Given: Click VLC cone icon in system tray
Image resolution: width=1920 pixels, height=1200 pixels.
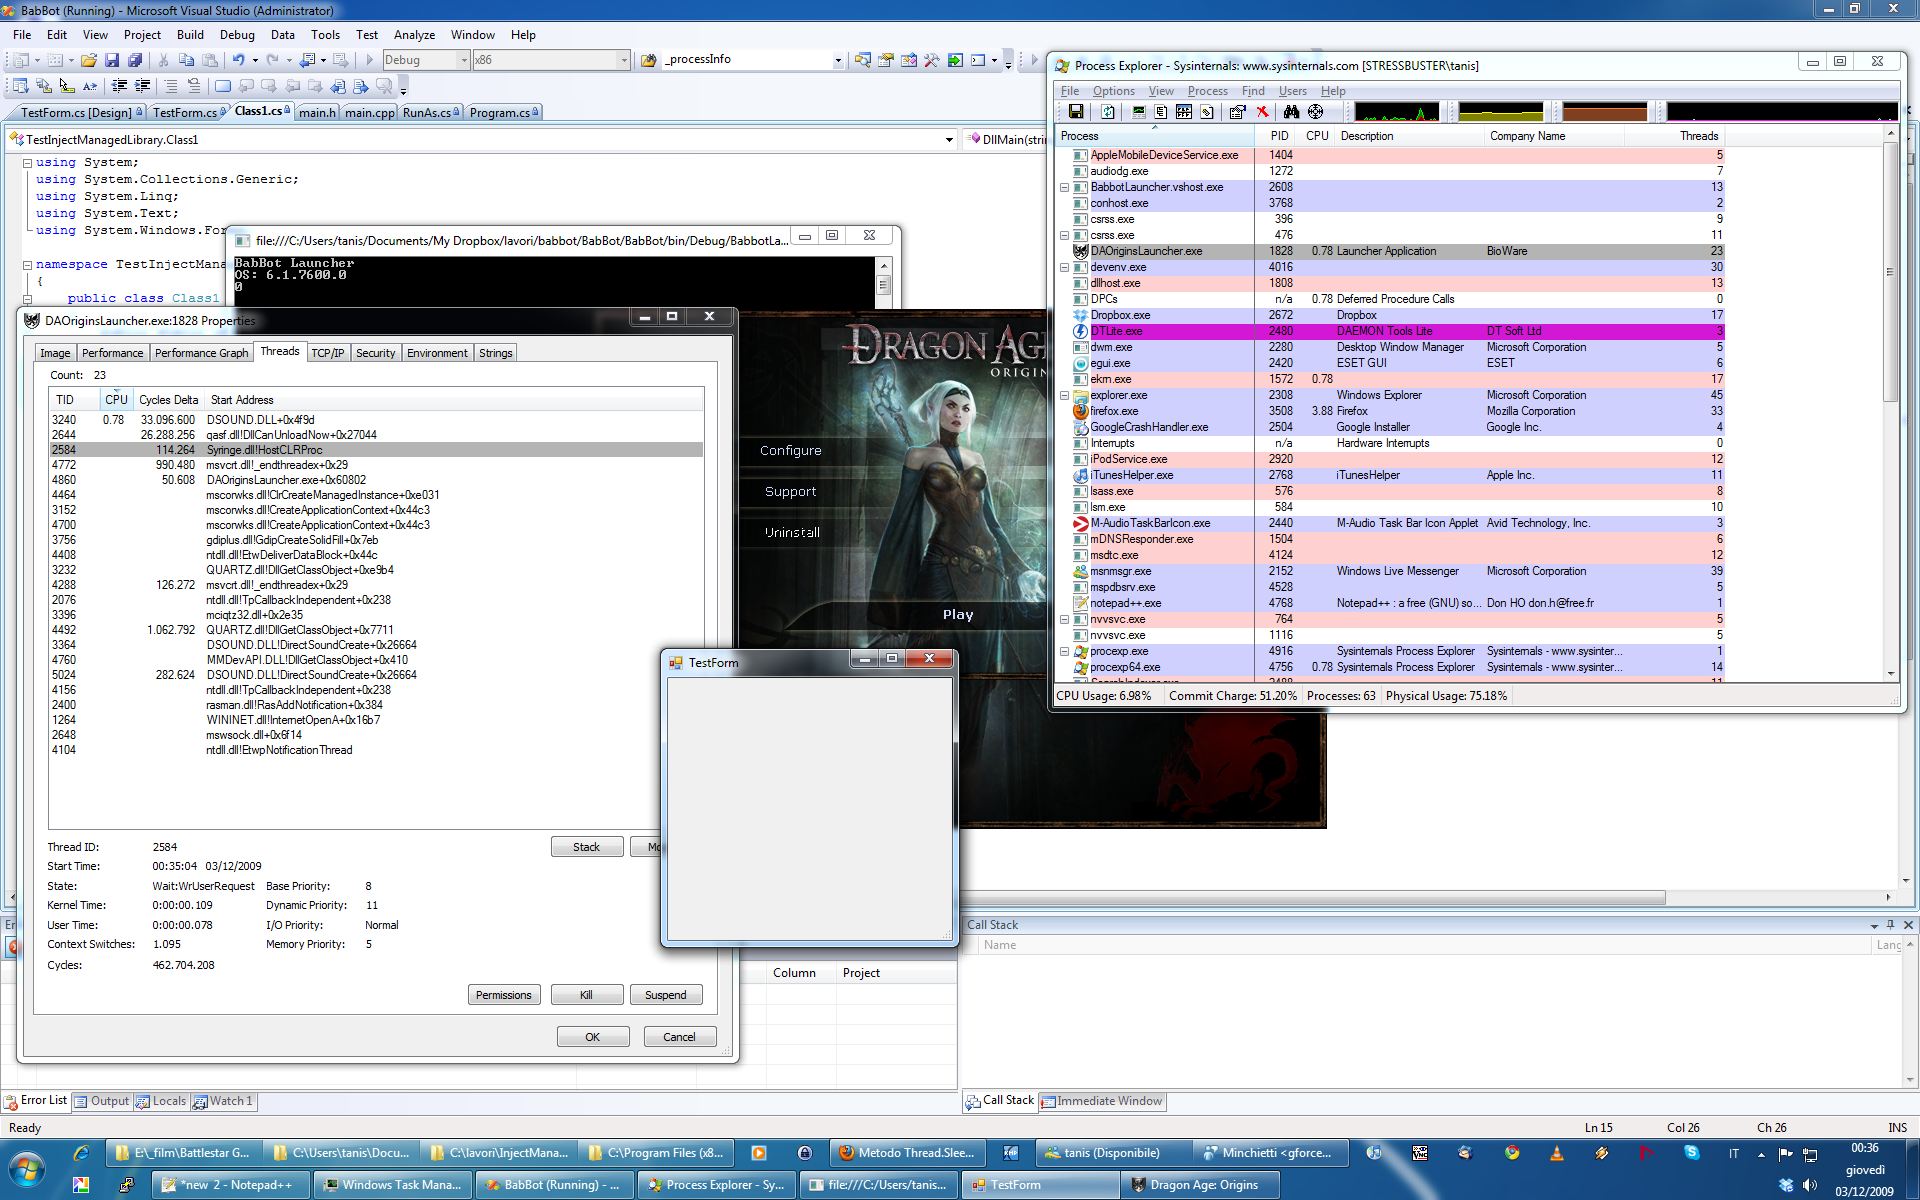Looking at the screenshot, I should (1556, 1153).
